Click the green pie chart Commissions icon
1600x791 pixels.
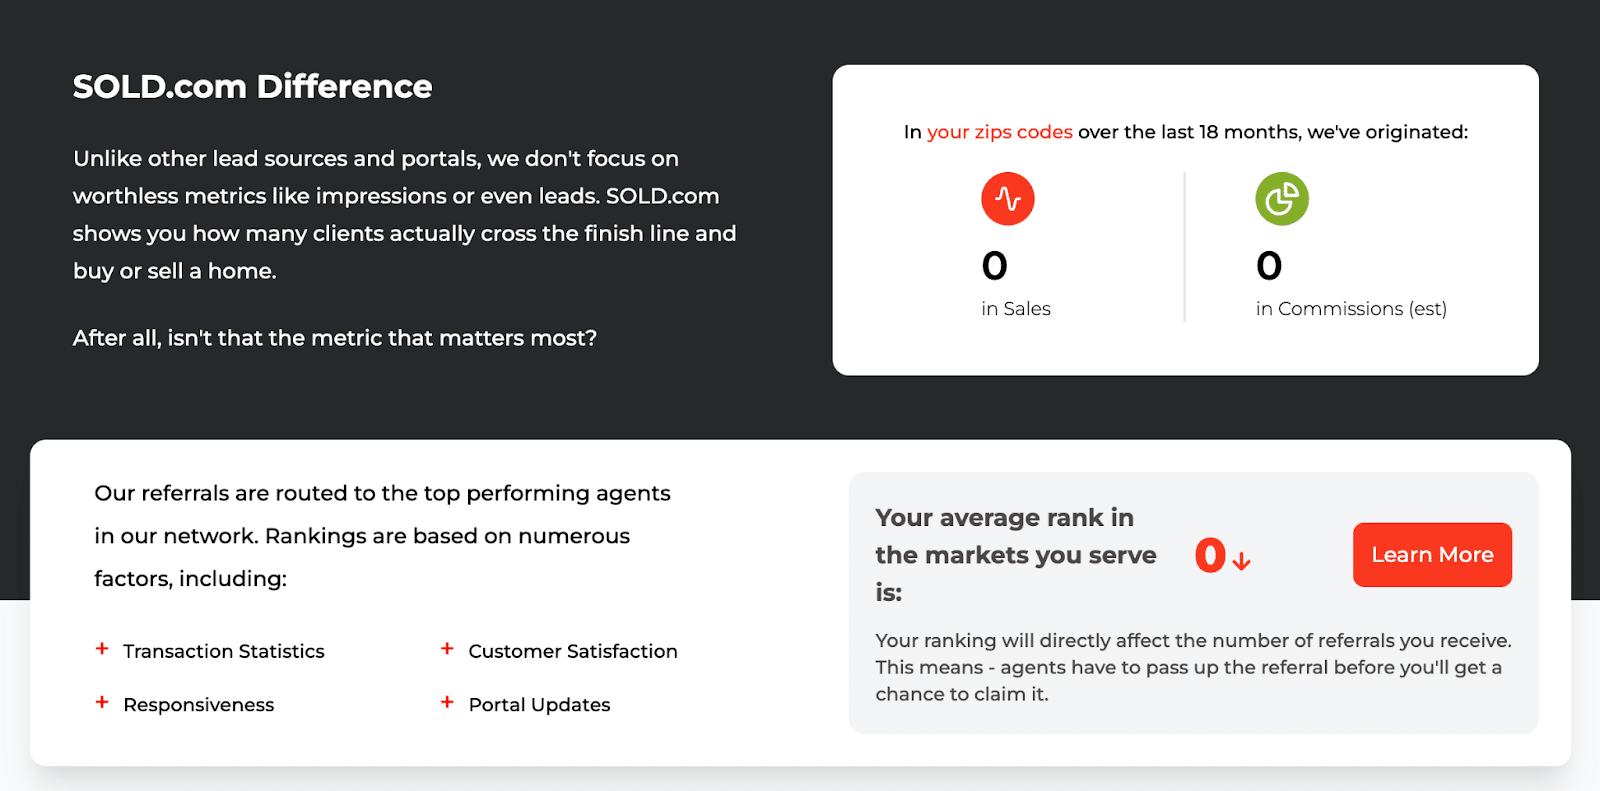(x=1282, y=199)
